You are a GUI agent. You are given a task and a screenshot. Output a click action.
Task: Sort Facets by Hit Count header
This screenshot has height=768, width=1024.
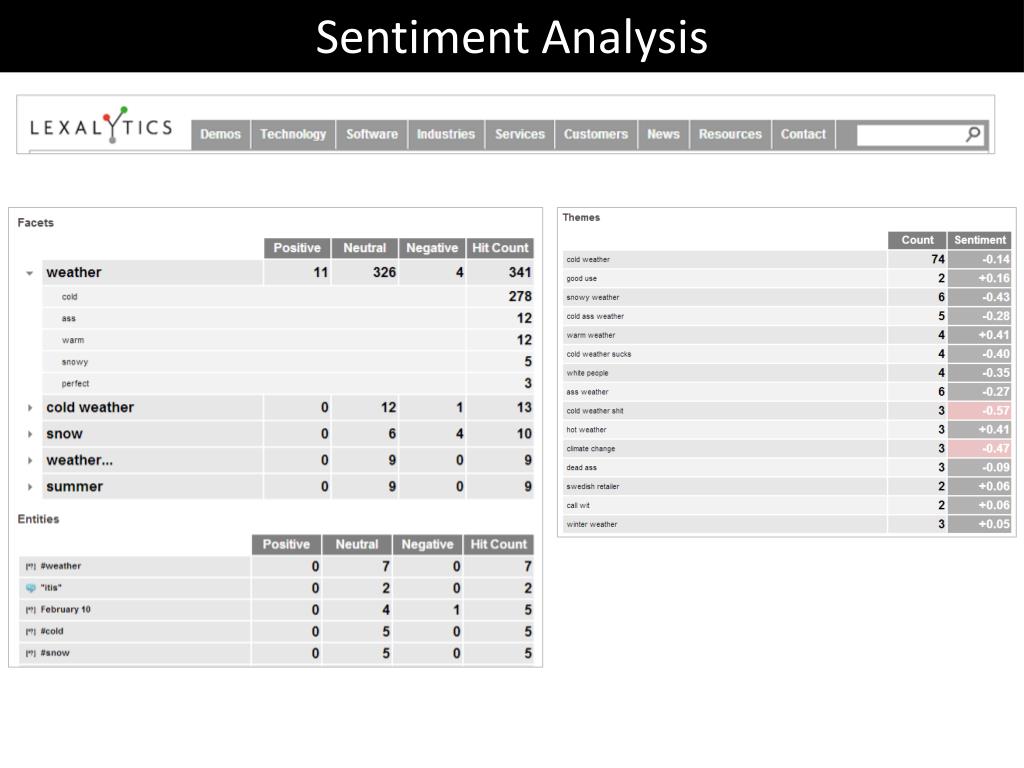tap(500, 248)
